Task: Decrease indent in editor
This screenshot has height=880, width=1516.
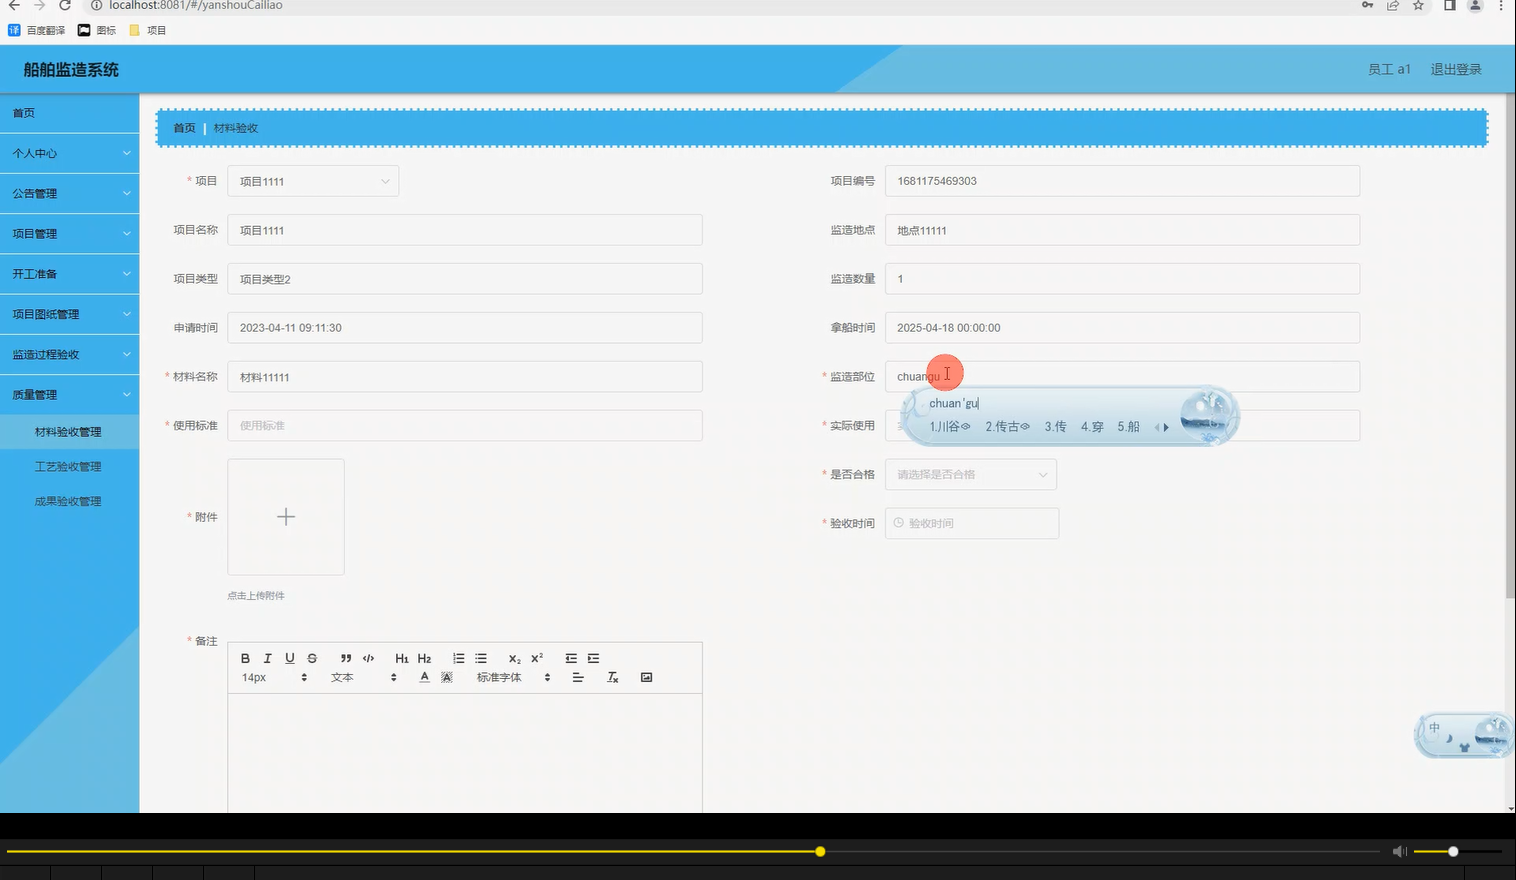Action: point(571,658)
